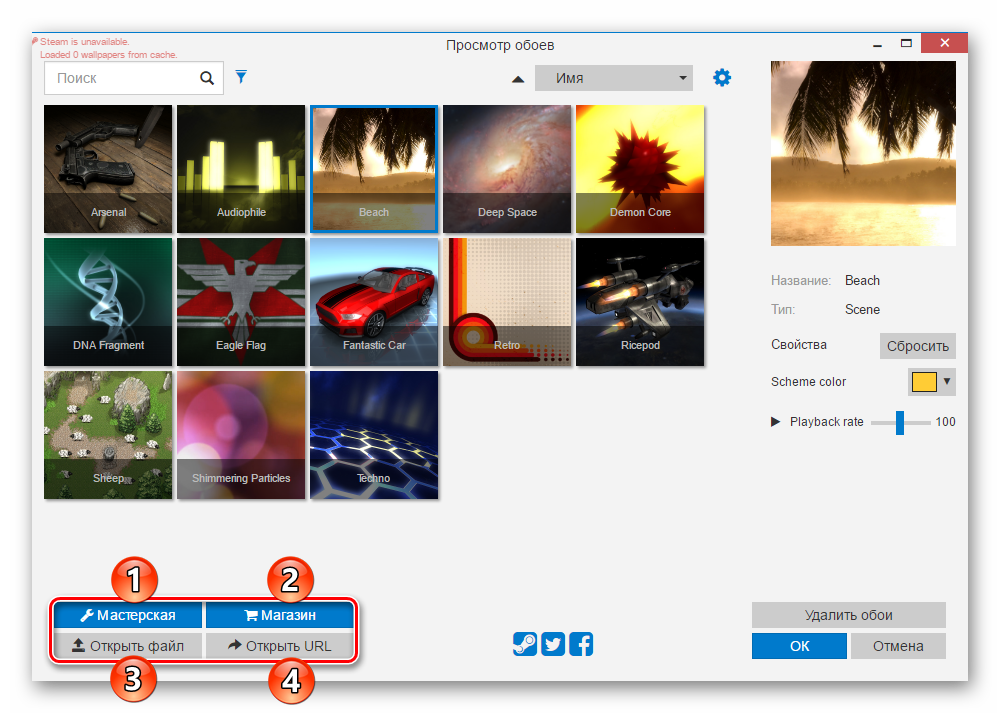The image size is (1000, 713).
Task: Select the DNA Fragment wallpaper
Action: click(108, 302)
